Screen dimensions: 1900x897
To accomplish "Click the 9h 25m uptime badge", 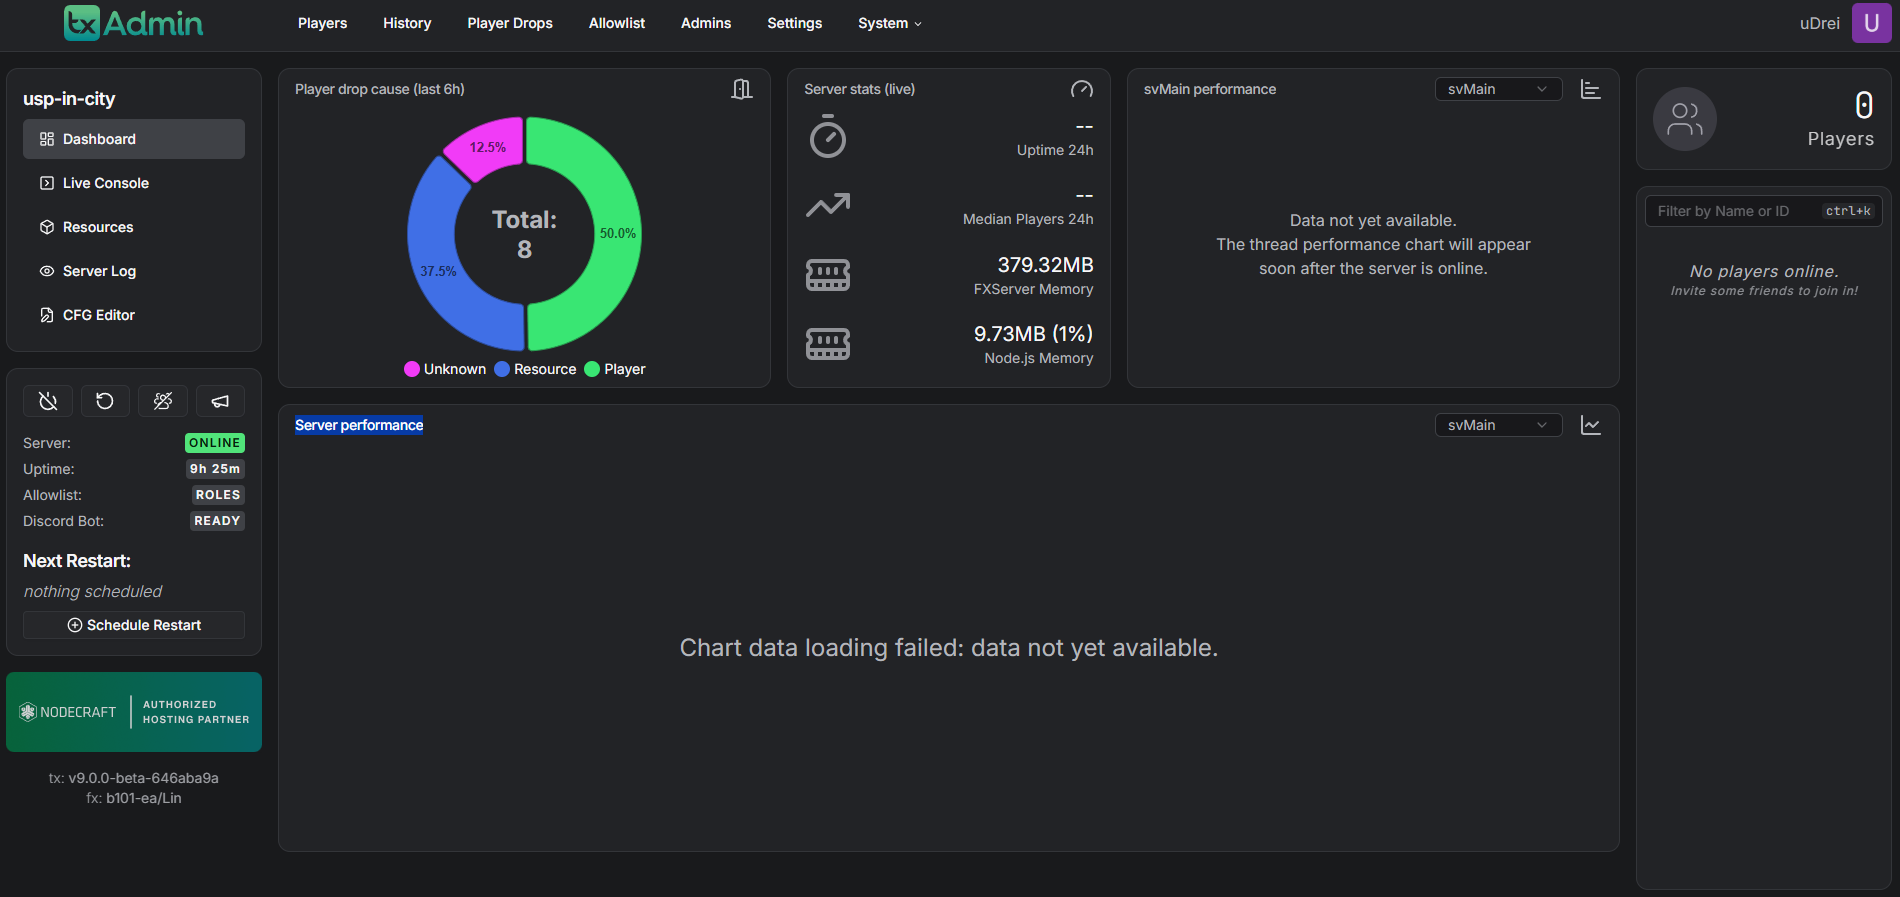I will pos(215,469).
